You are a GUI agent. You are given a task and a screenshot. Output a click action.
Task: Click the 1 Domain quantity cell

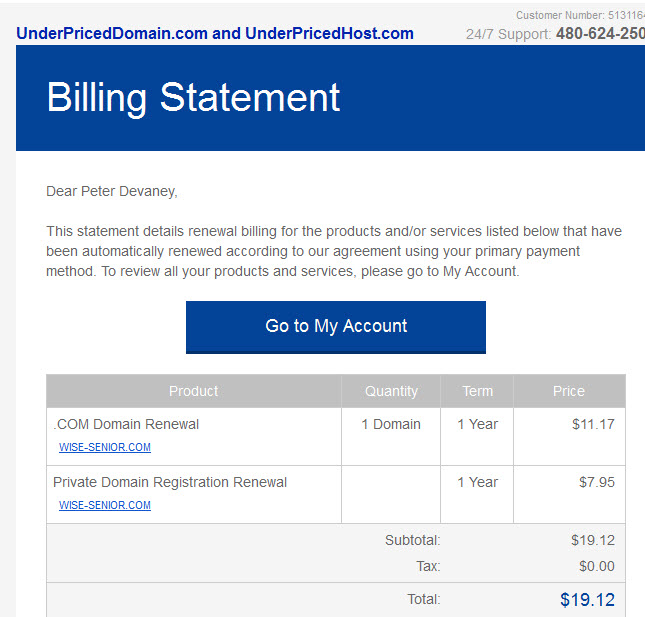click(x=391, y=424)
